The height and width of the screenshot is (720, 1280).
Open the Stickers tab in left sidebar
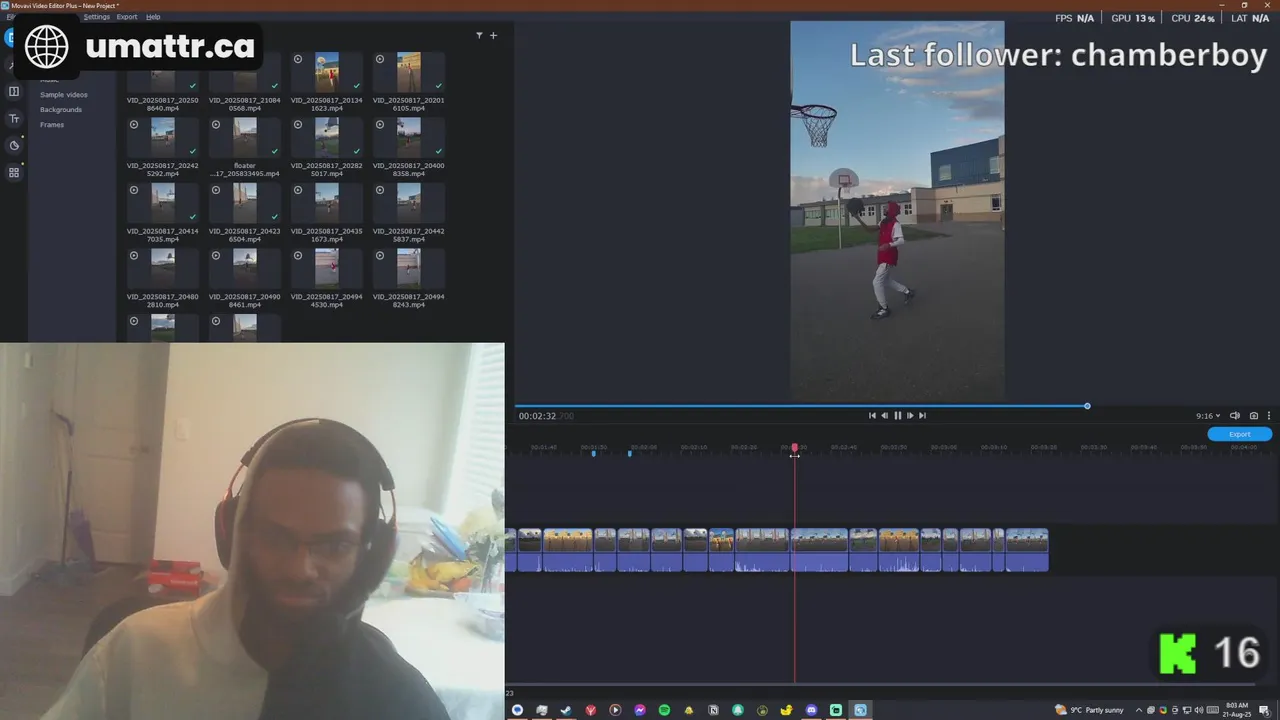tap(14, 145)
